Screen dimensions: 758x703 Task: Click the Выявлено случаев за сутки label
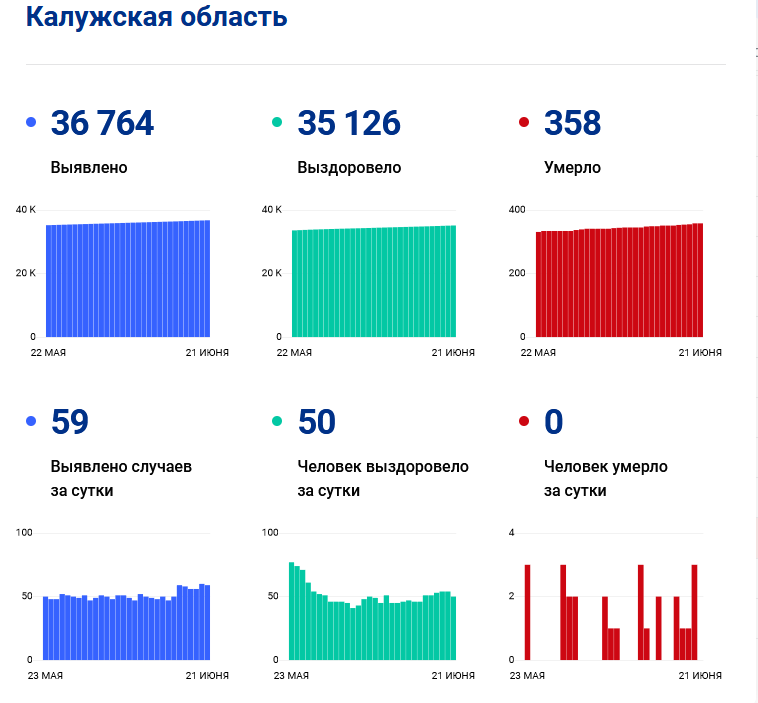click(x=121, y=479)
